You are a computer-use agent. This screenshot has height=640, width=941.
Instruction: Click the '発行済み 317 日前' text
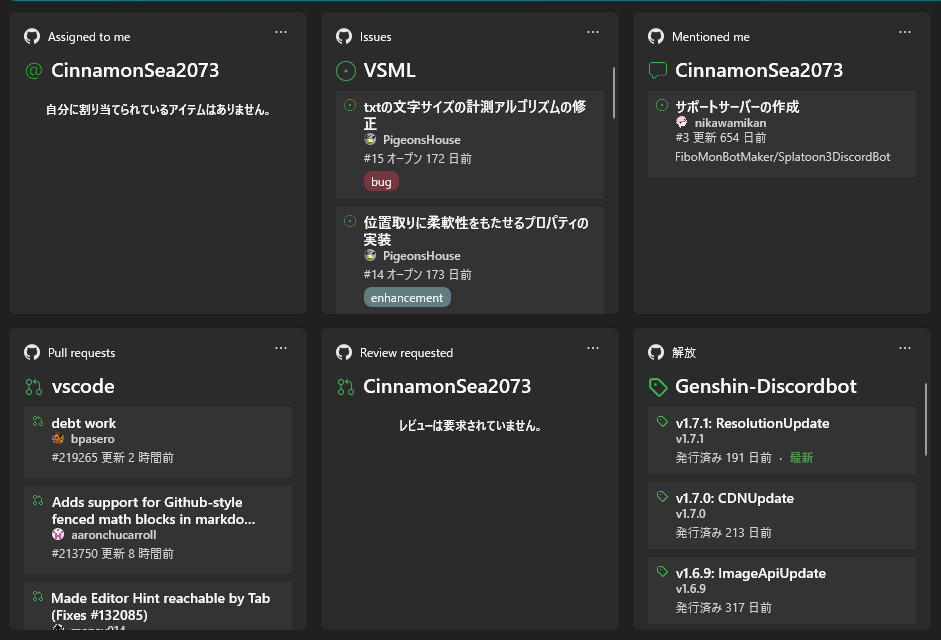click(x=724, y=608)
